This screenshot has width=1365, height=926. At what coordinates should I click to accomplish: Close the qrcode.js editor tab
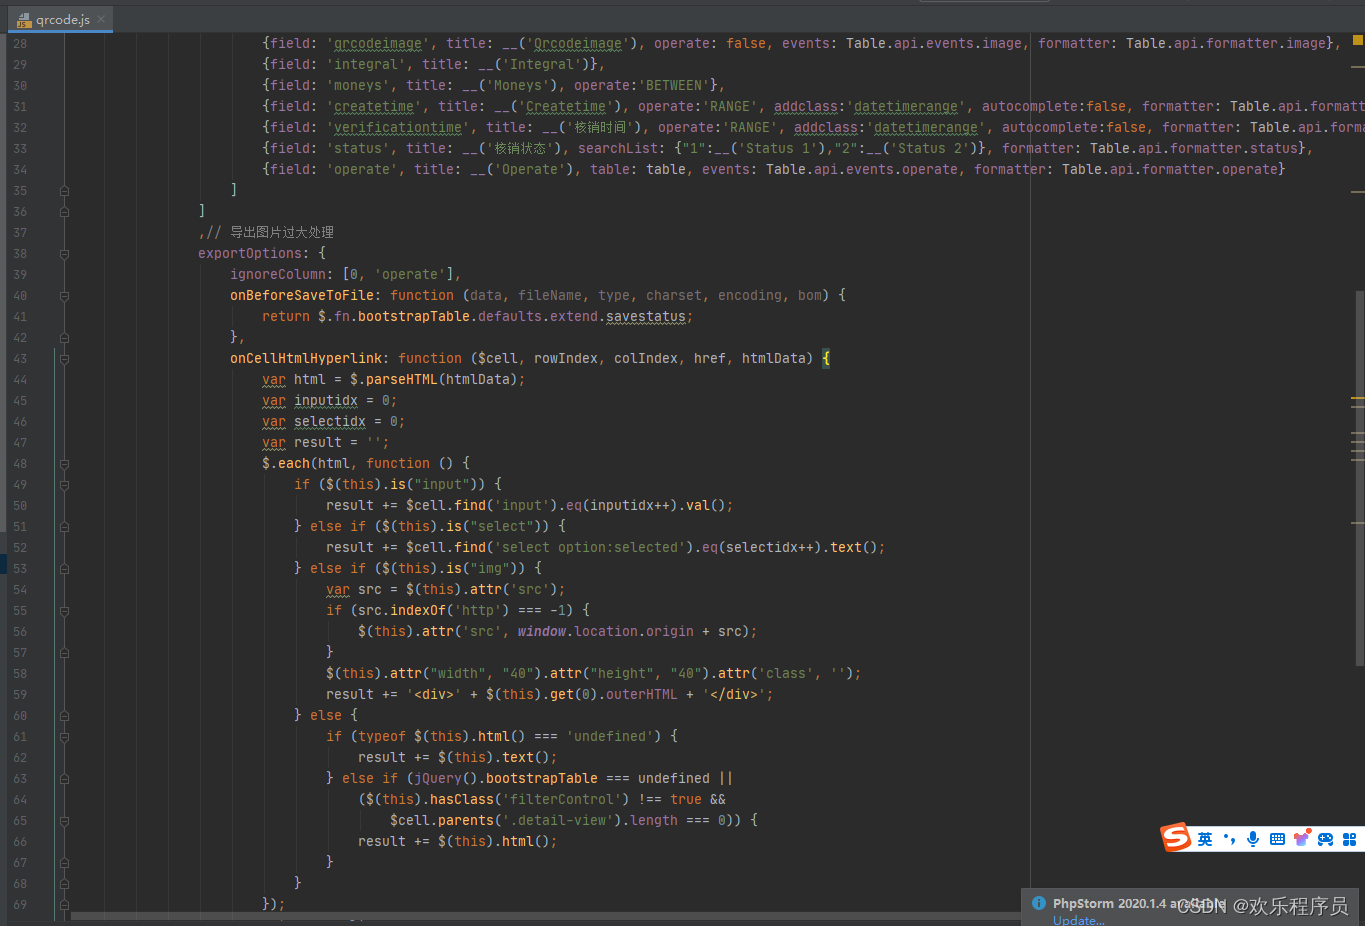click(101, 19)
